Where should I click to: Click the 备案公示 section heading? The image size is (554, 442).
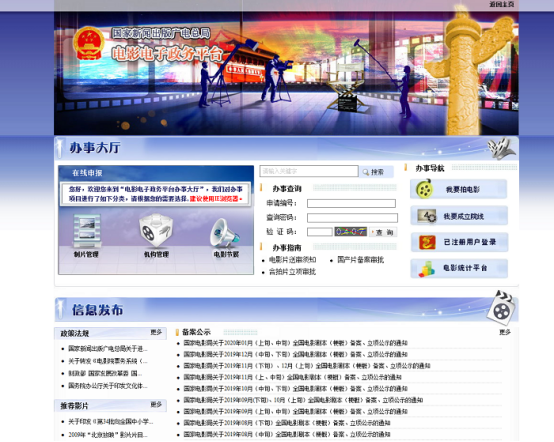196,332
